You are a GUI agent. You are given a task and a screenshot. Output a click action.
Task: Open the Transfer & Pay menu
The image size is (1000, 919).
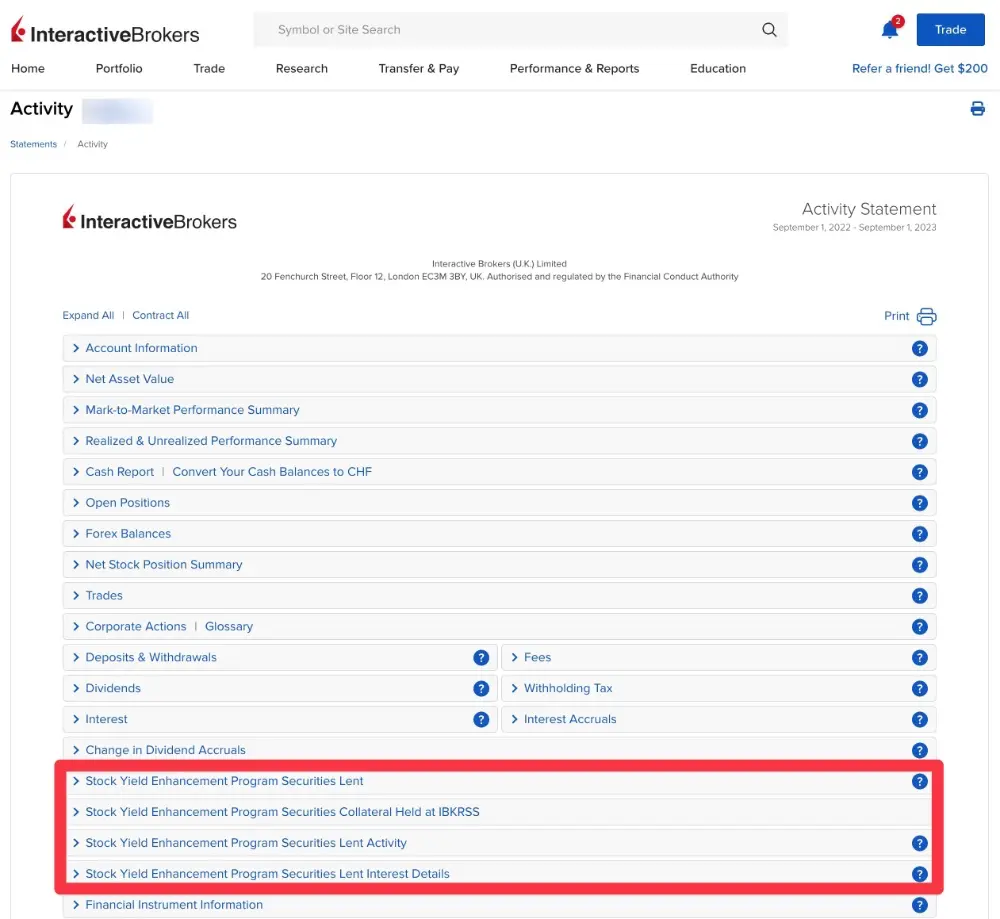pyautogui.click(x=418, y=68)
